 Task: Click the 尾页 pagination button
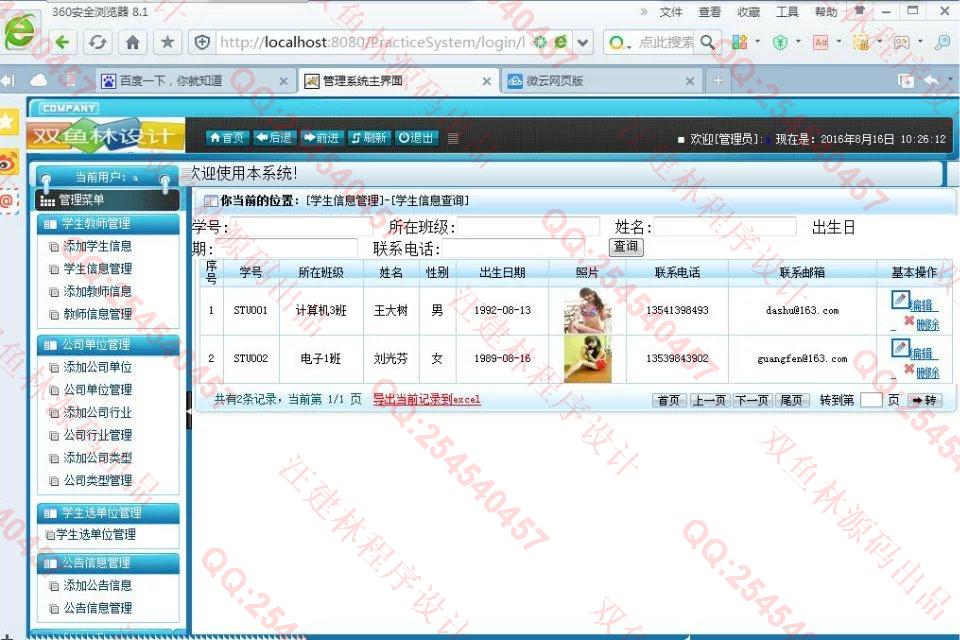pos(792,401)
